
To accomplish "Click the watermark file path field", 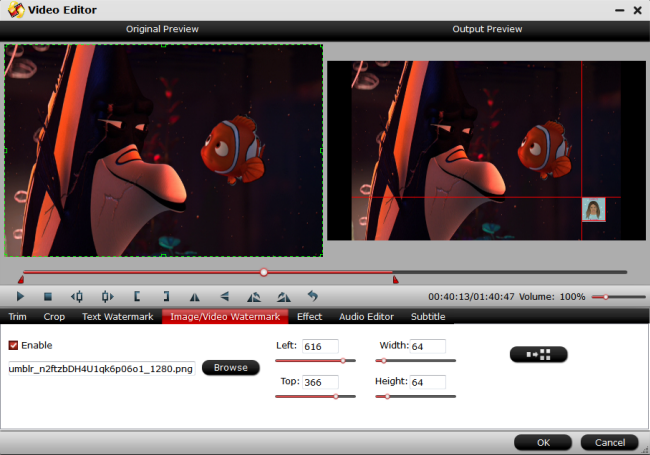I will [x=101, y=368].
